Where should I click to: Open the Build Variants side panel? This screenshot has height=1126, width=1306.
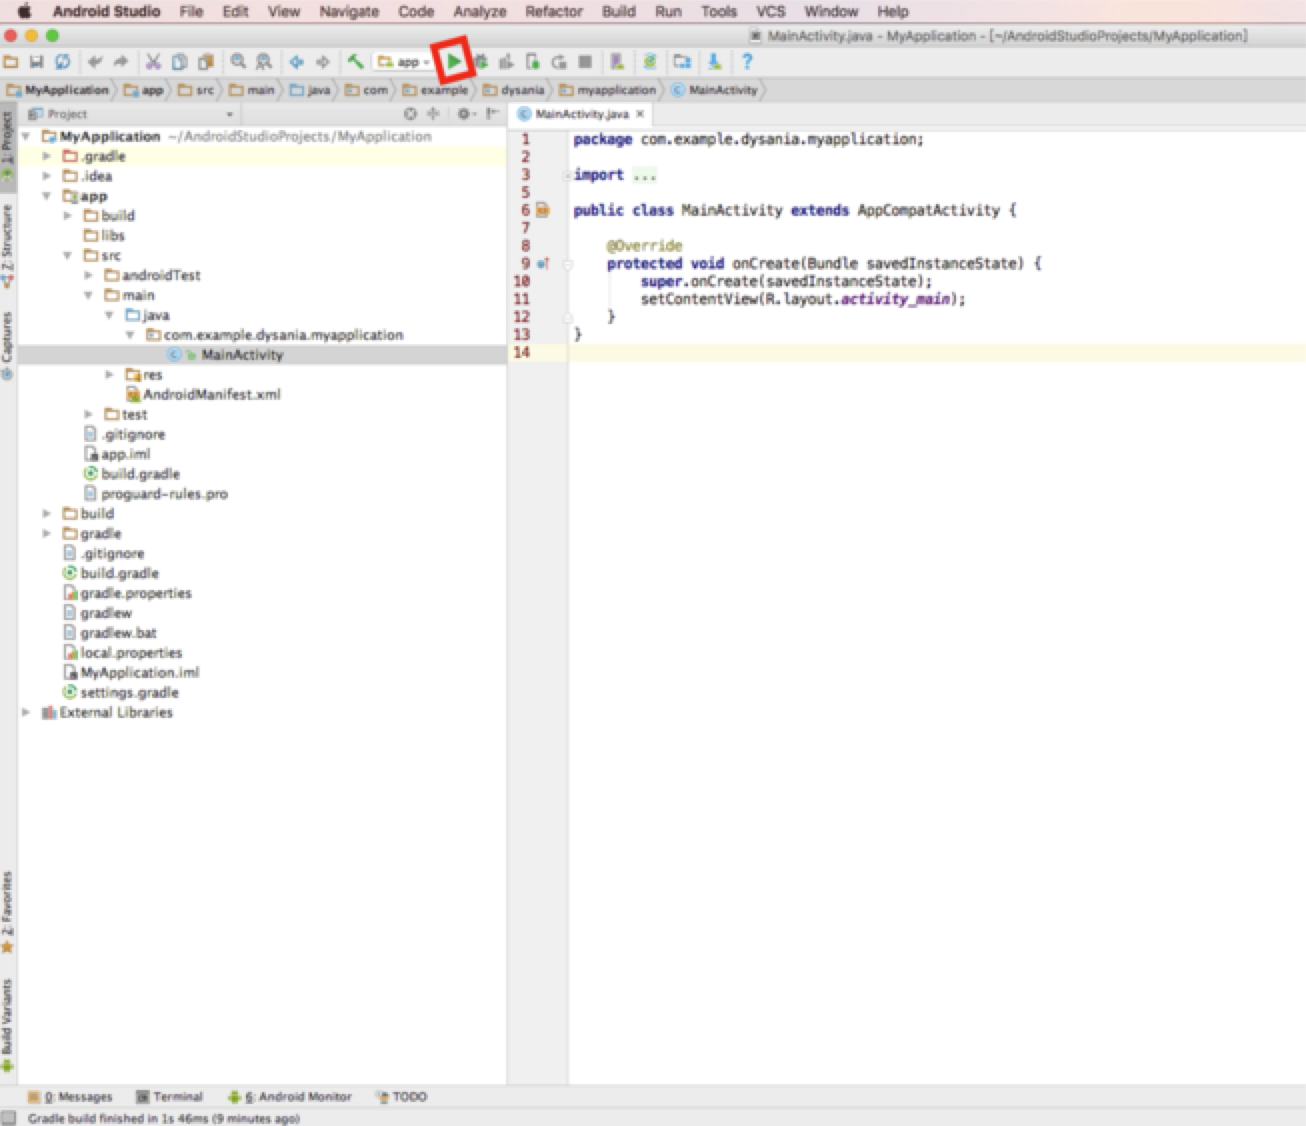(7, 1025)
